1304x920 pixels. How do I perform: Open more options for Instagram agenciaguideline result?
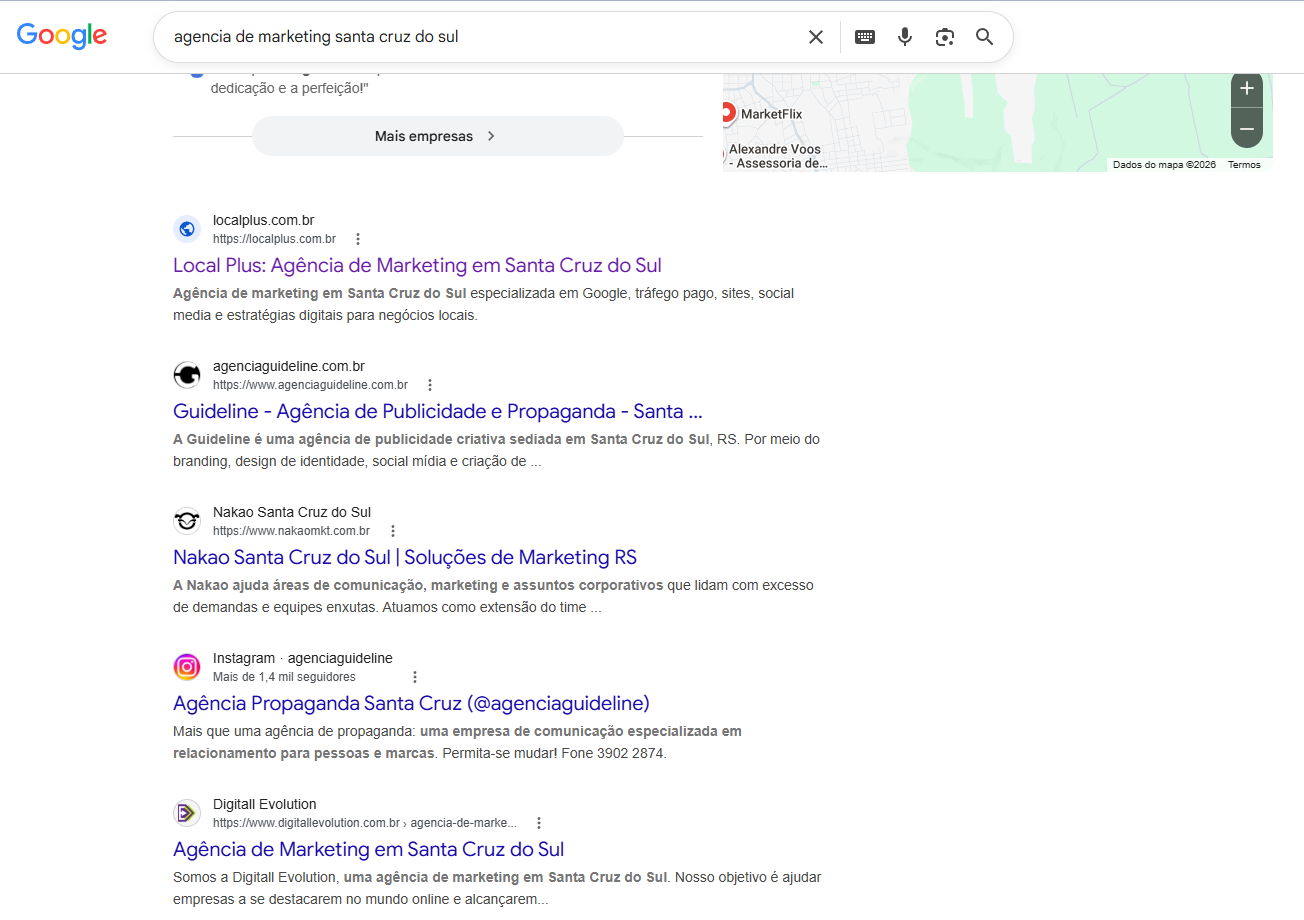coord(415,677)
